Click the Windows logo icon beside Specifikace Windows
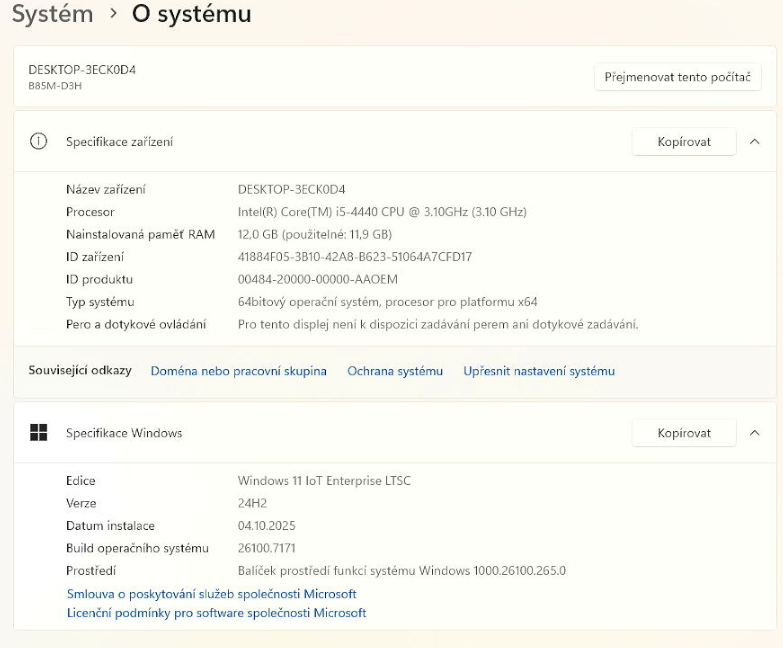 (x=39, y=433)
